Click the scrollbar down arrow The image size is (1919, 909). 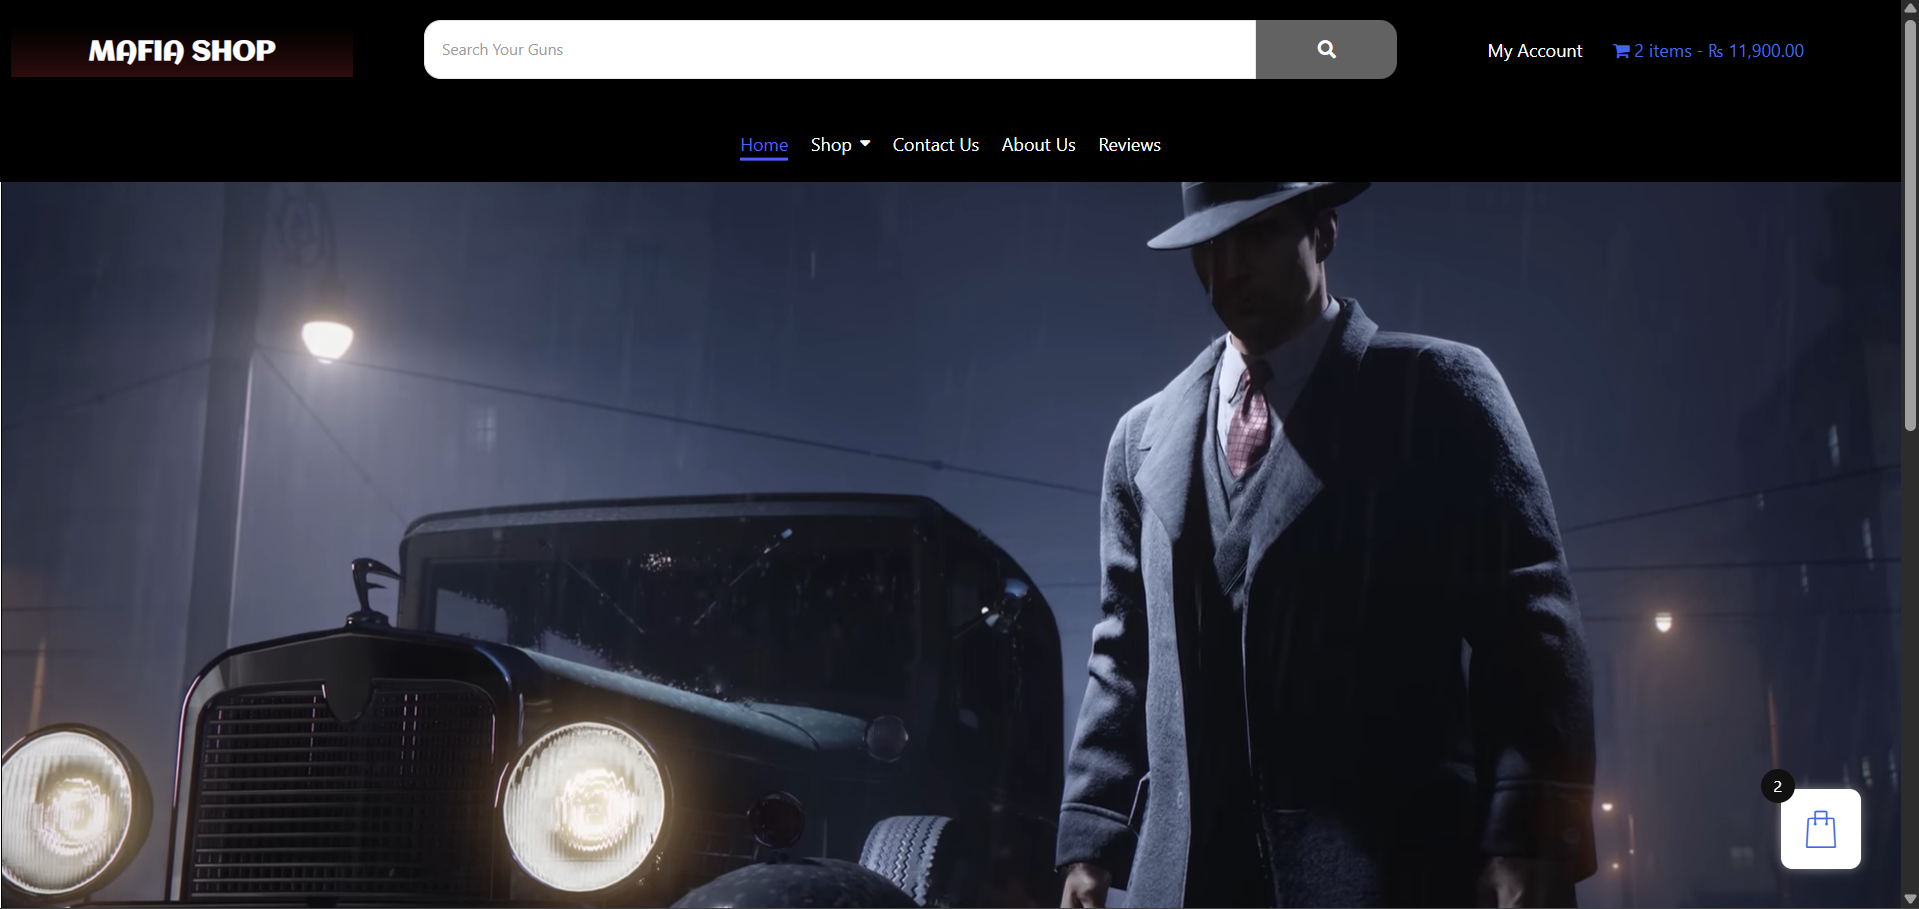point(1910,900)
